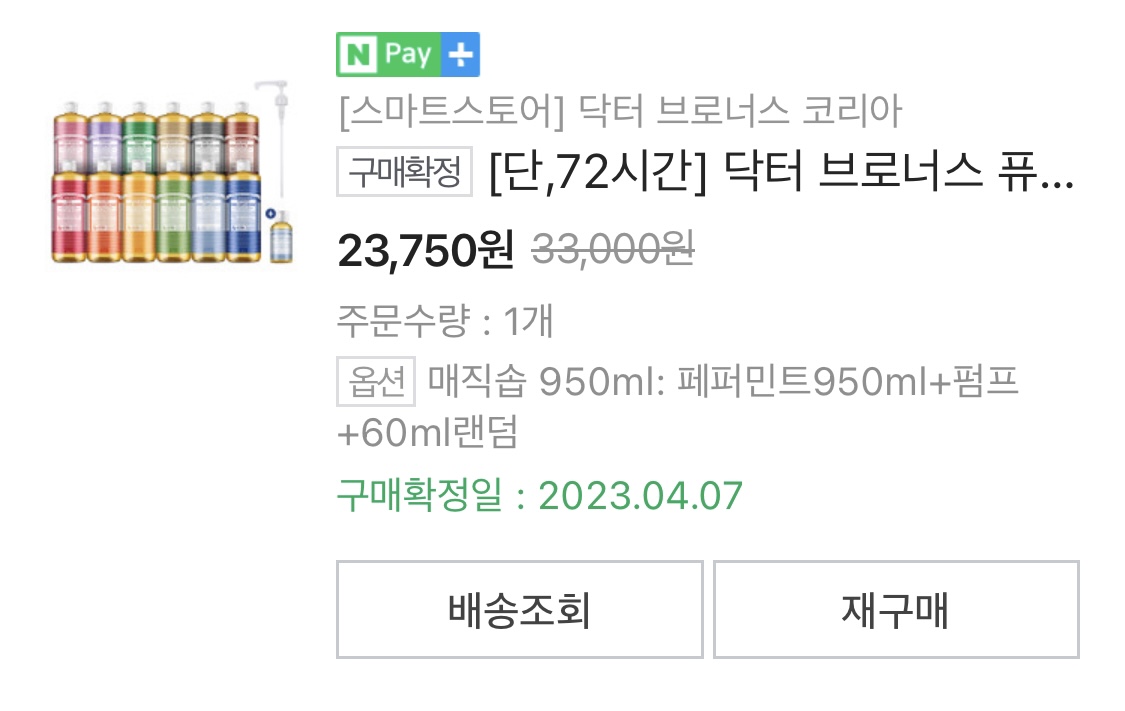Click the pump dispenser in the product image

(x=278, y=143)
